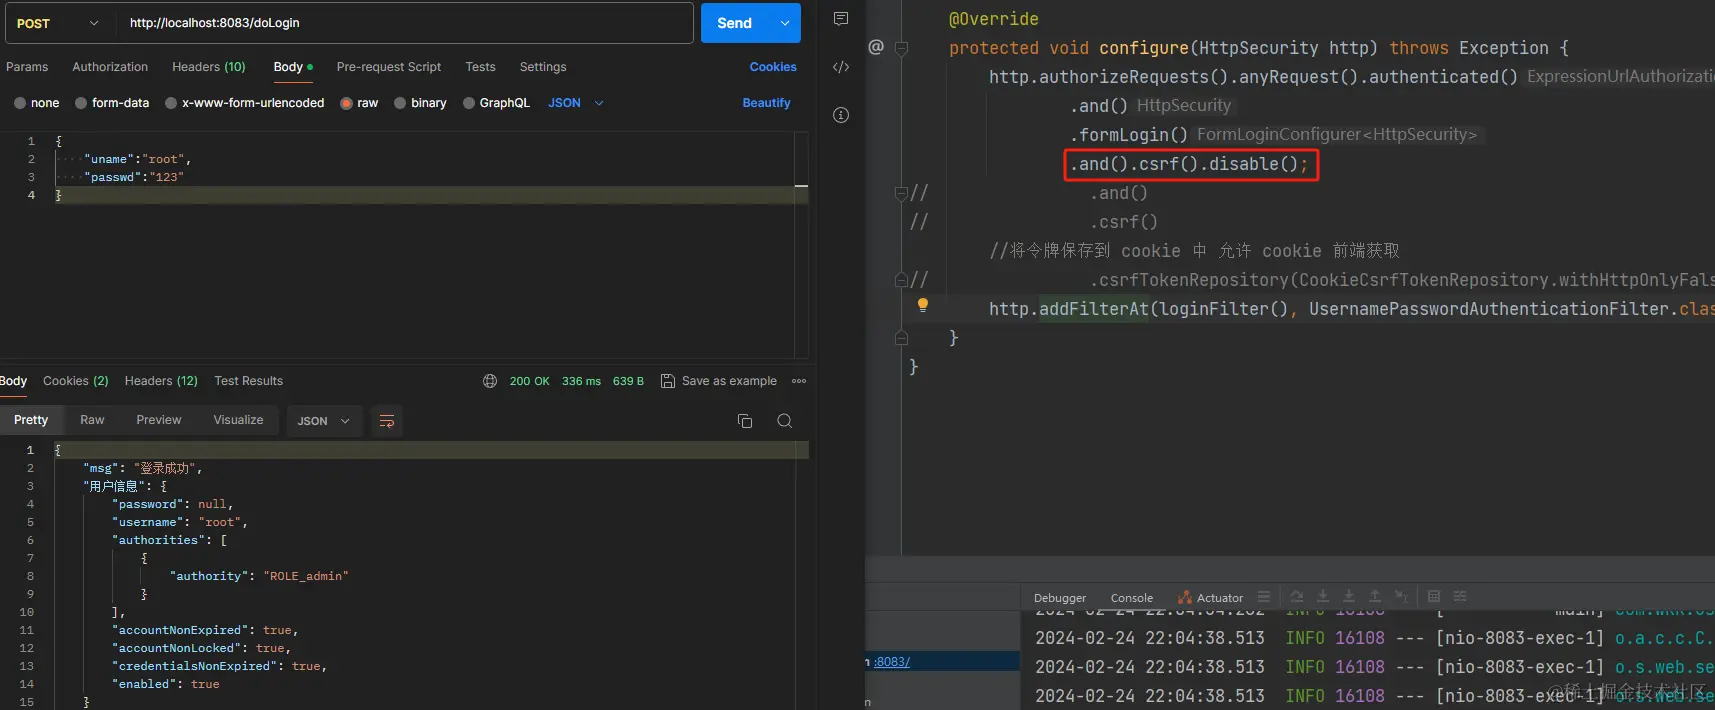Click the Actuator icon in the debug panel
Screen dimensions: 1715x710
pos(1185,597)
